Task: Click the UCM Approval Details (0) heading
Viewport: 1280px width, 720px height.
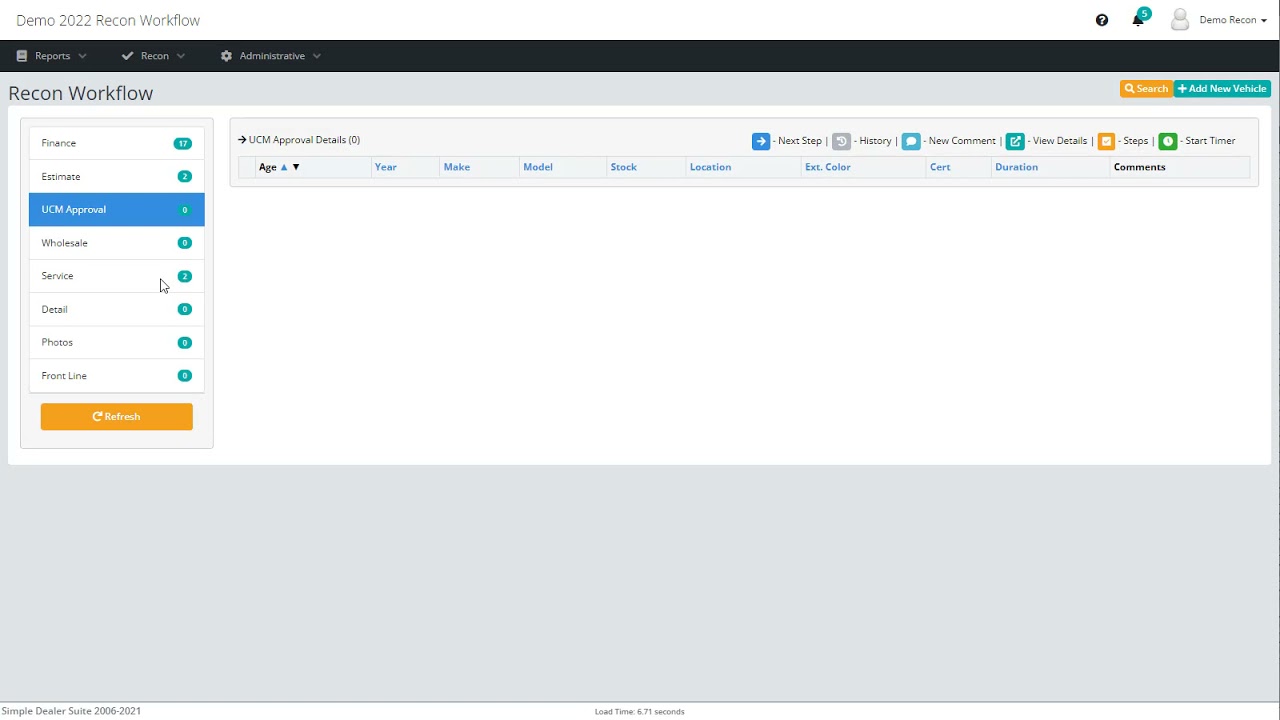Action: coord(304,140)
